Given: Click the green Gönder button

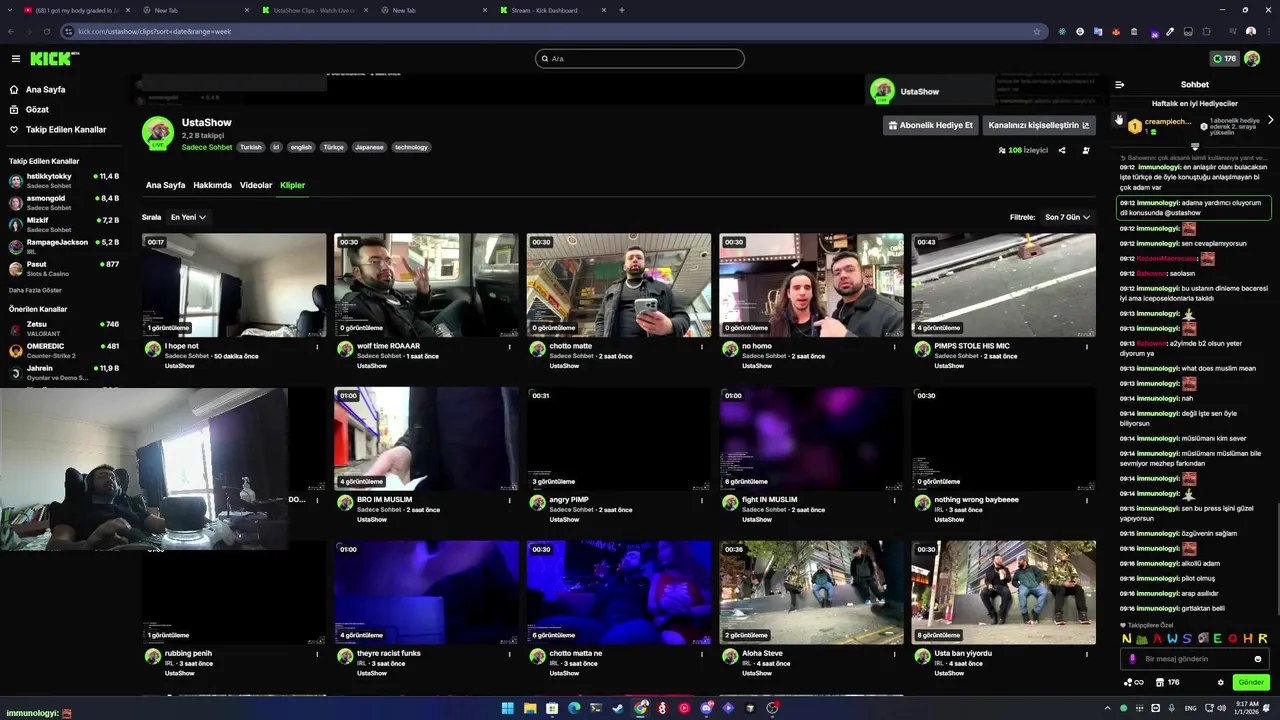Looking at the screenshot, I should (x=1251, y=682).
